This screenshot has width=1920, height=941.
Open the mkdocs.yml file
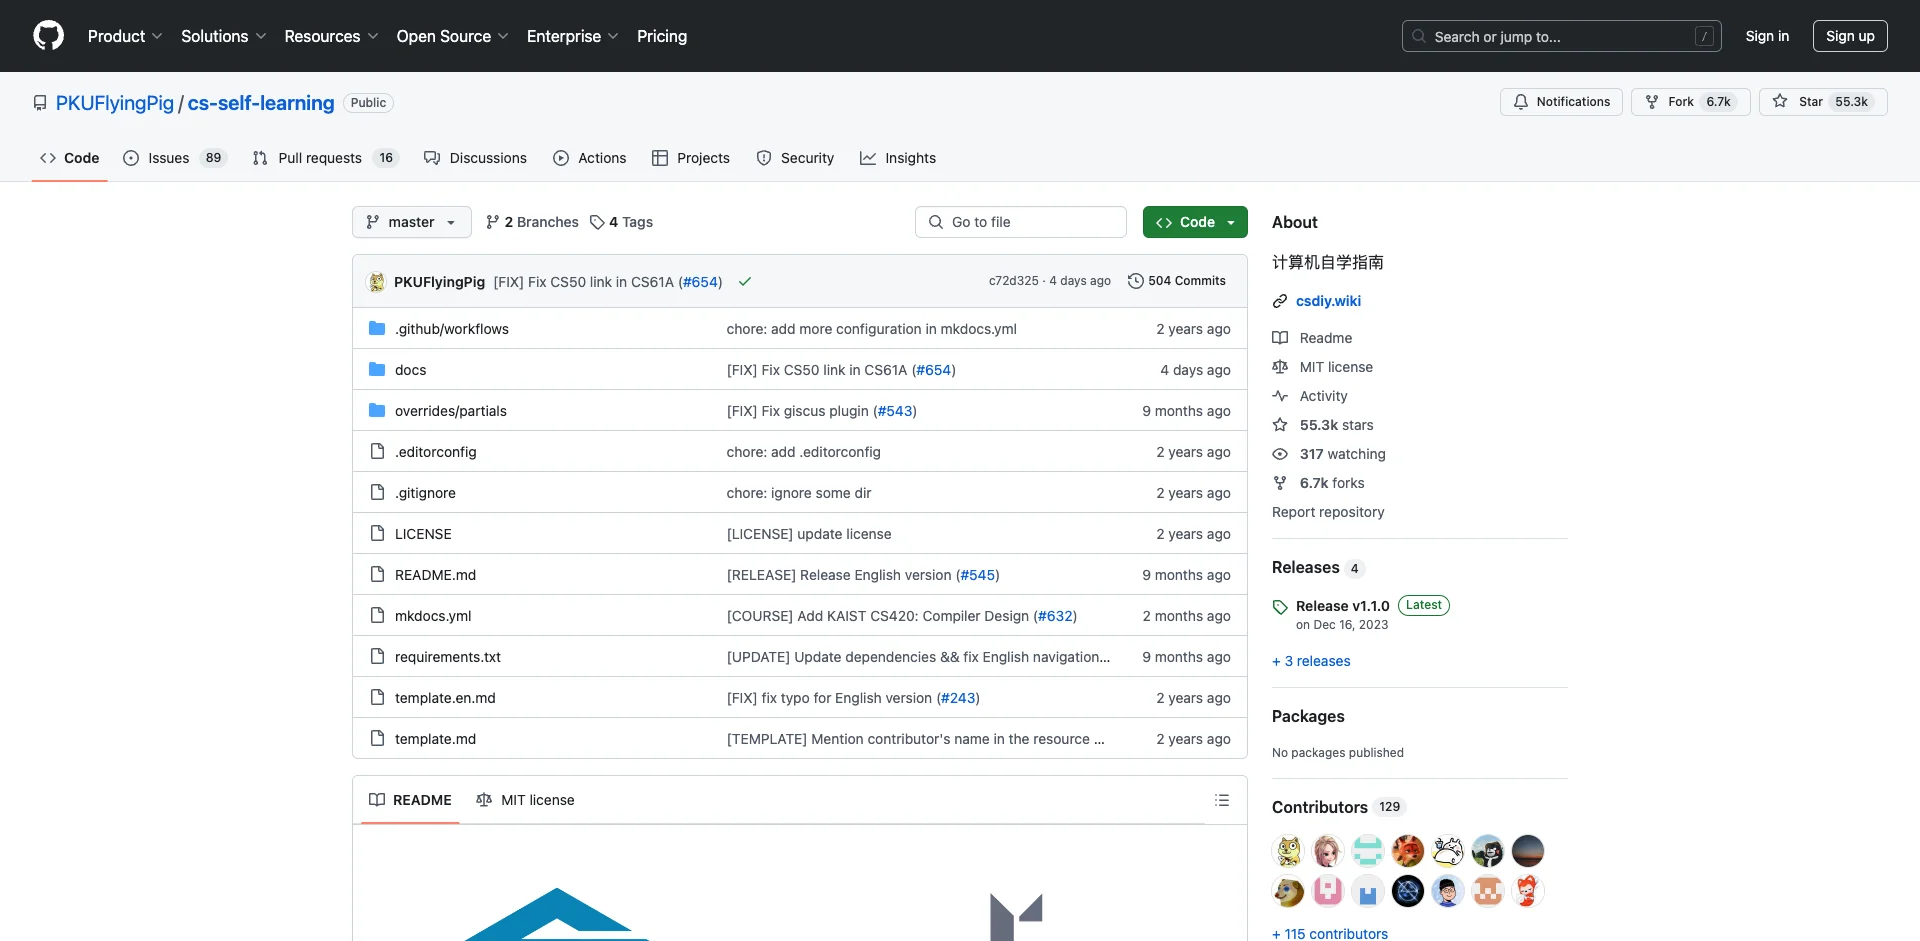[433, 616]
